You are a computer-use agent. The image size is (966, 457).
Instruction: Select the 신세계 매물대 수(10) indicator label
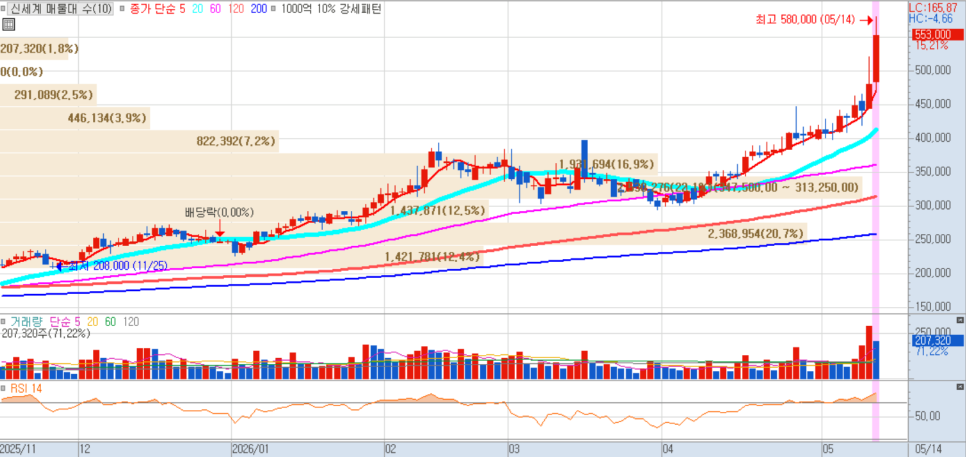62,9
